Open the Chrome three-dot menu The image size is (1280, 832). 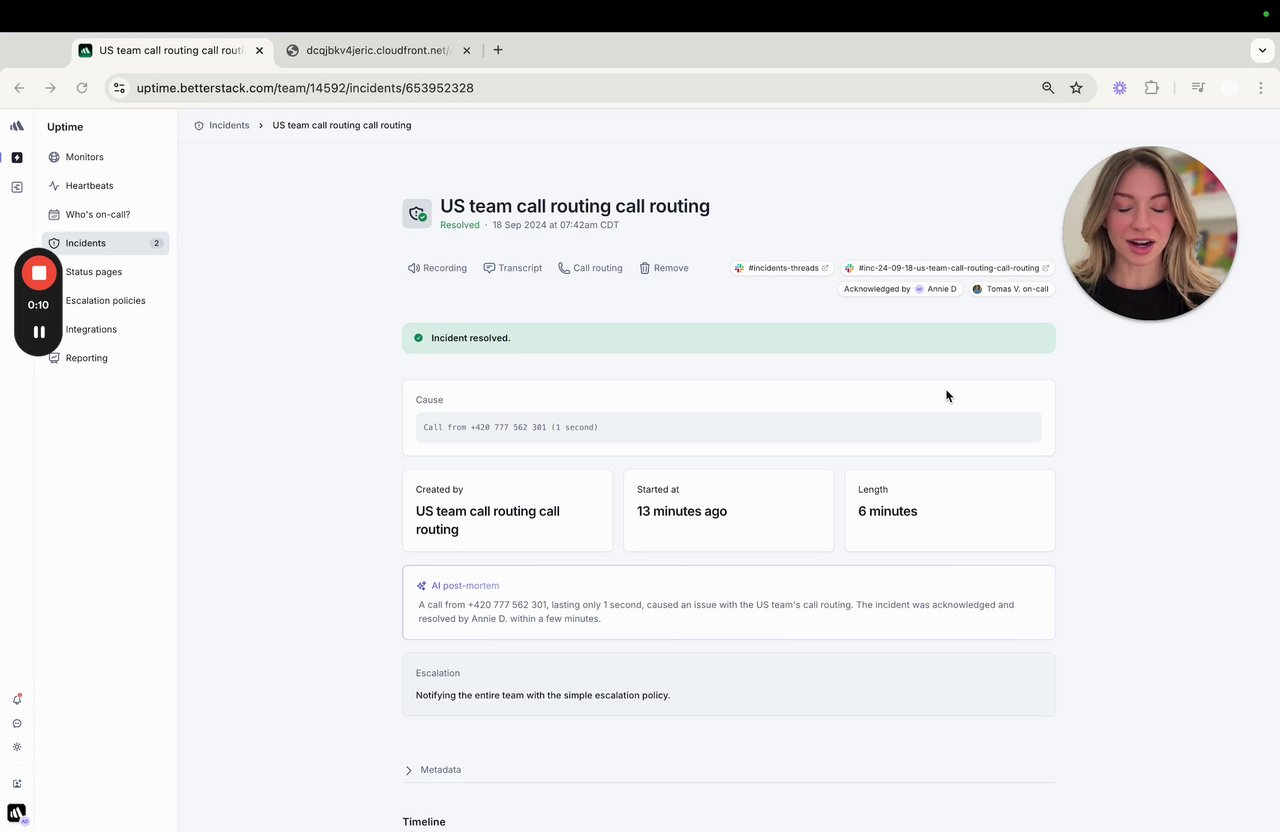[1262, 88]
